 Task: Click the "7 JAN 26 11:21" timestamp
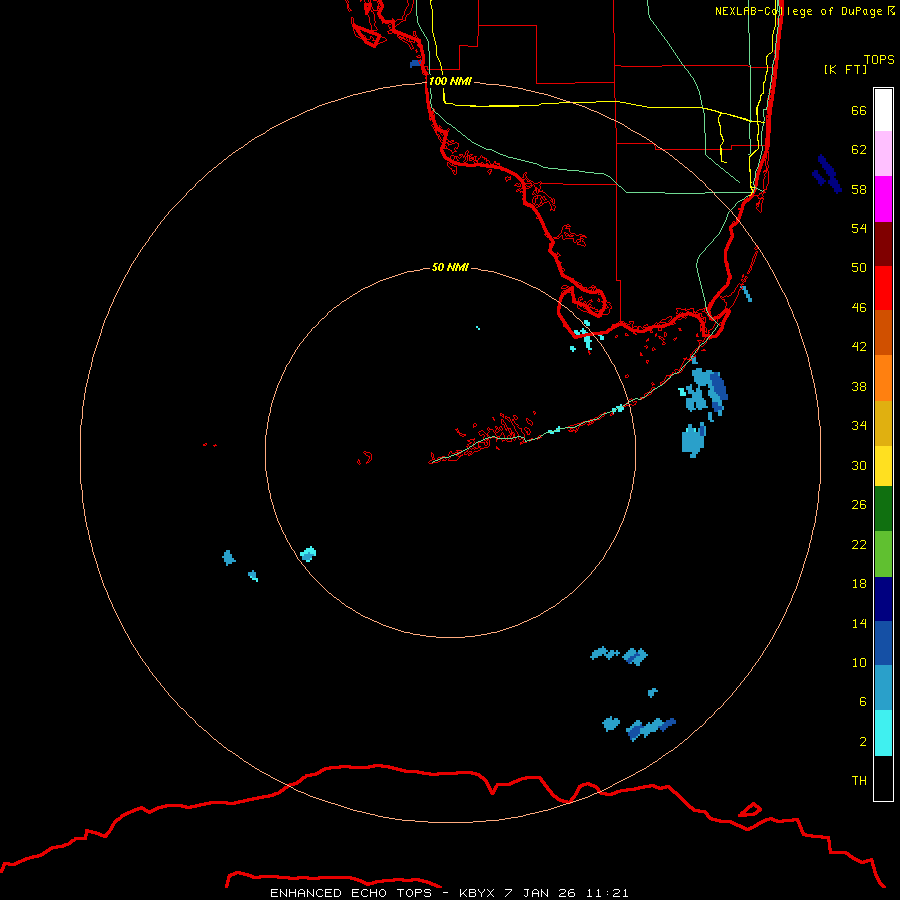(x=567, y=893)
